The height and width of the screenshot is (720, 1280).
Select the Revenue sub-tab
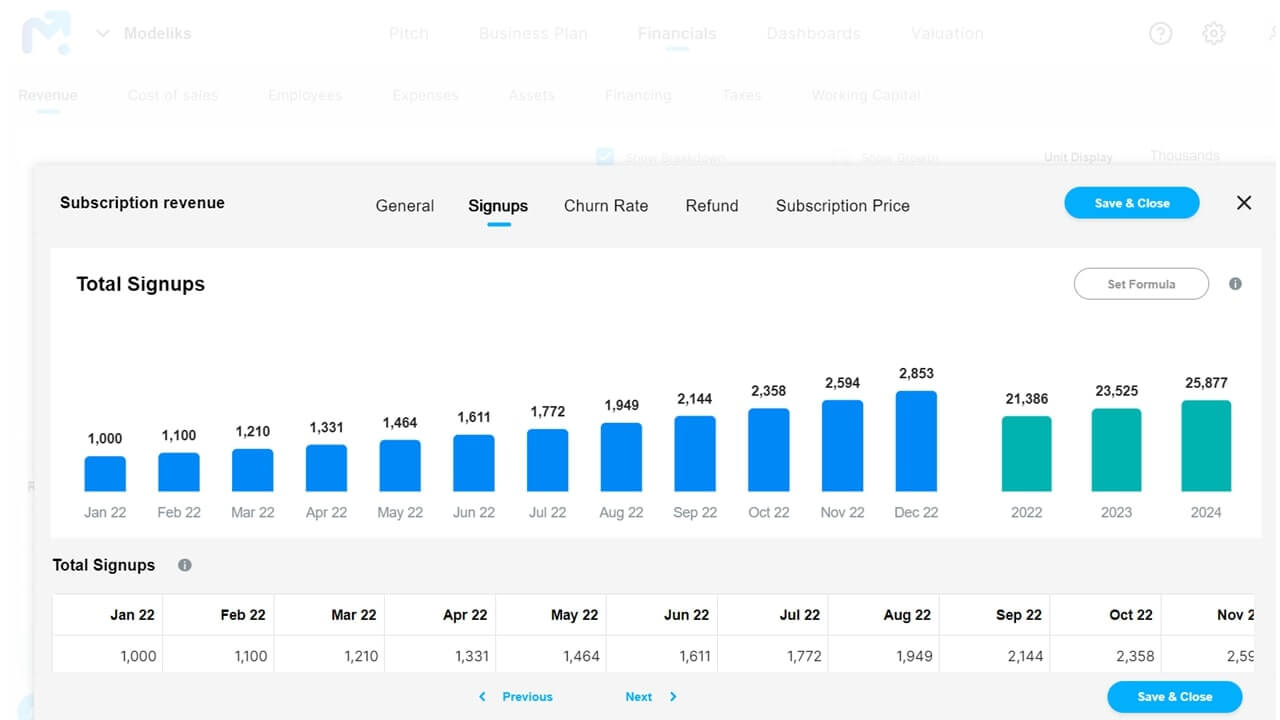(x=48, y=95)
